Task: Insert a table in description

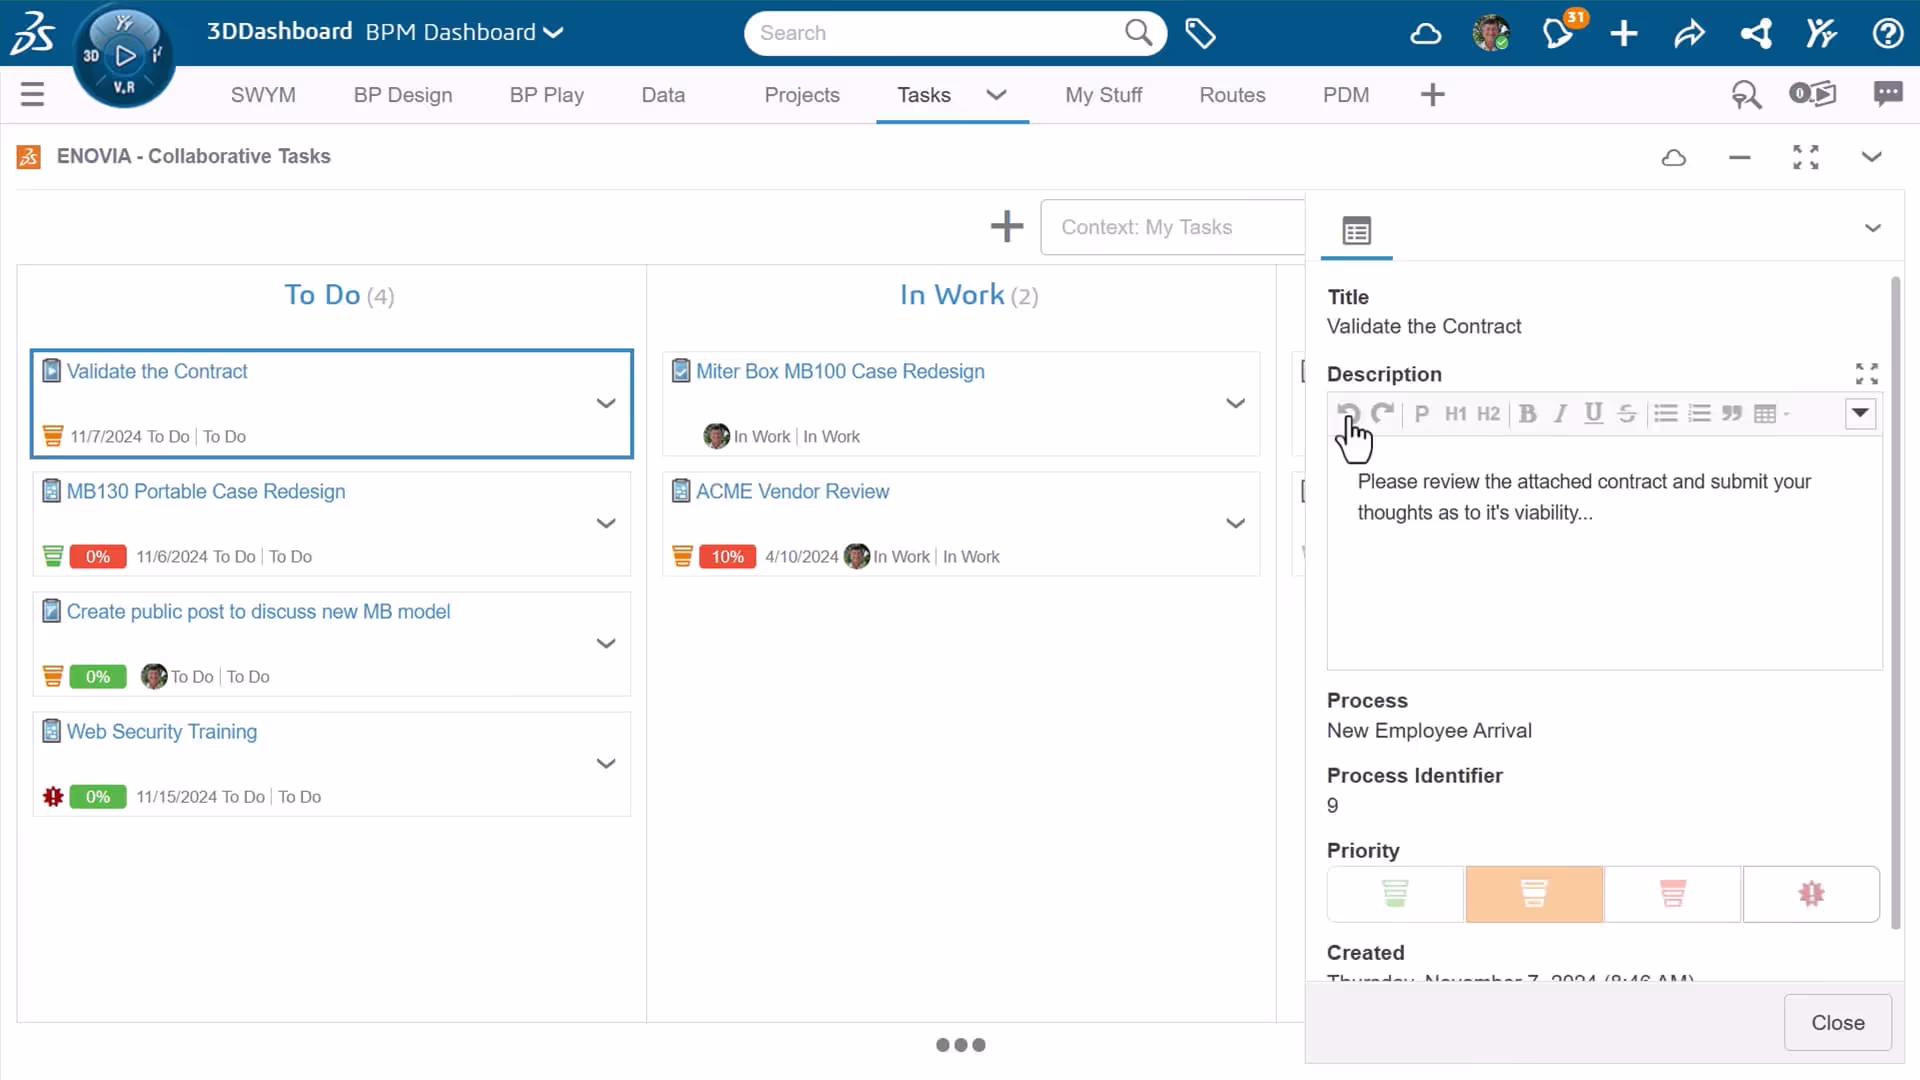Action: pos(1770,414)
